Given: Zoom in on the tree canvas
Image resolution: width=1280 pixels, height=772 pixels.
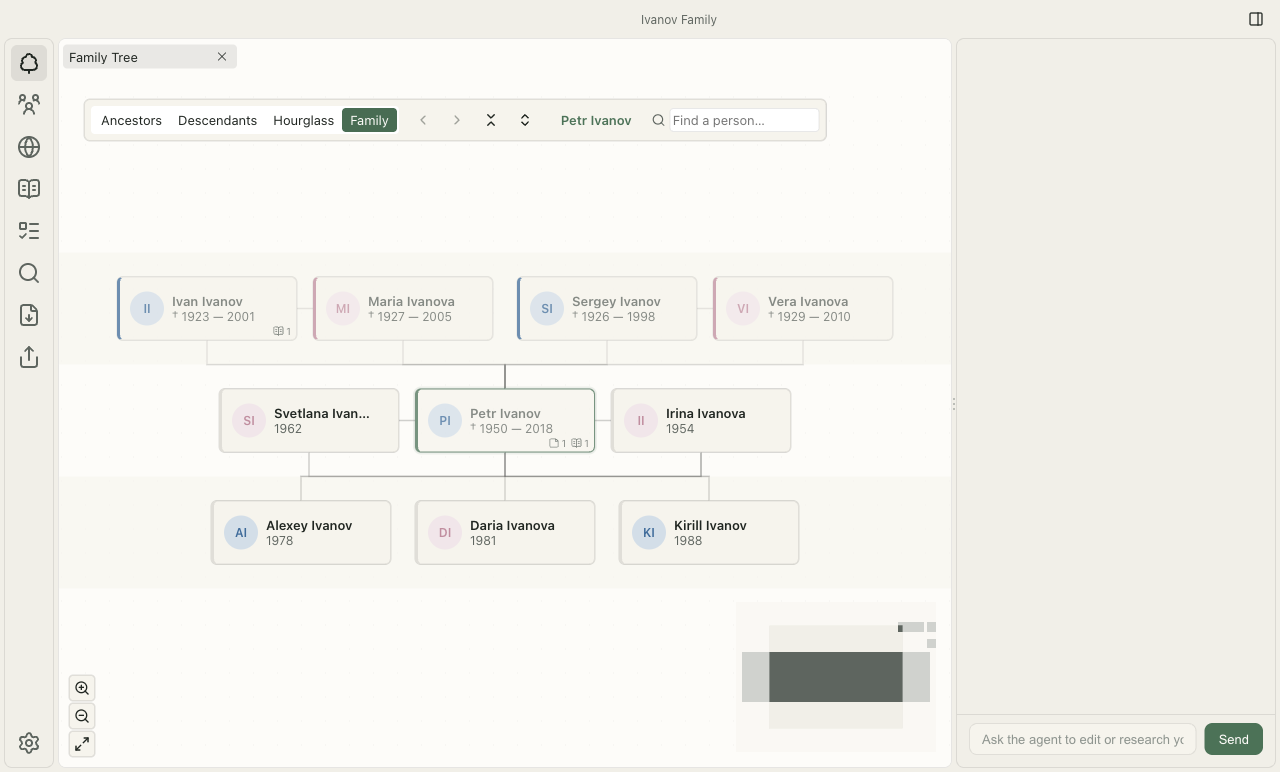Looking at the screenshot, I should point(82,688).
